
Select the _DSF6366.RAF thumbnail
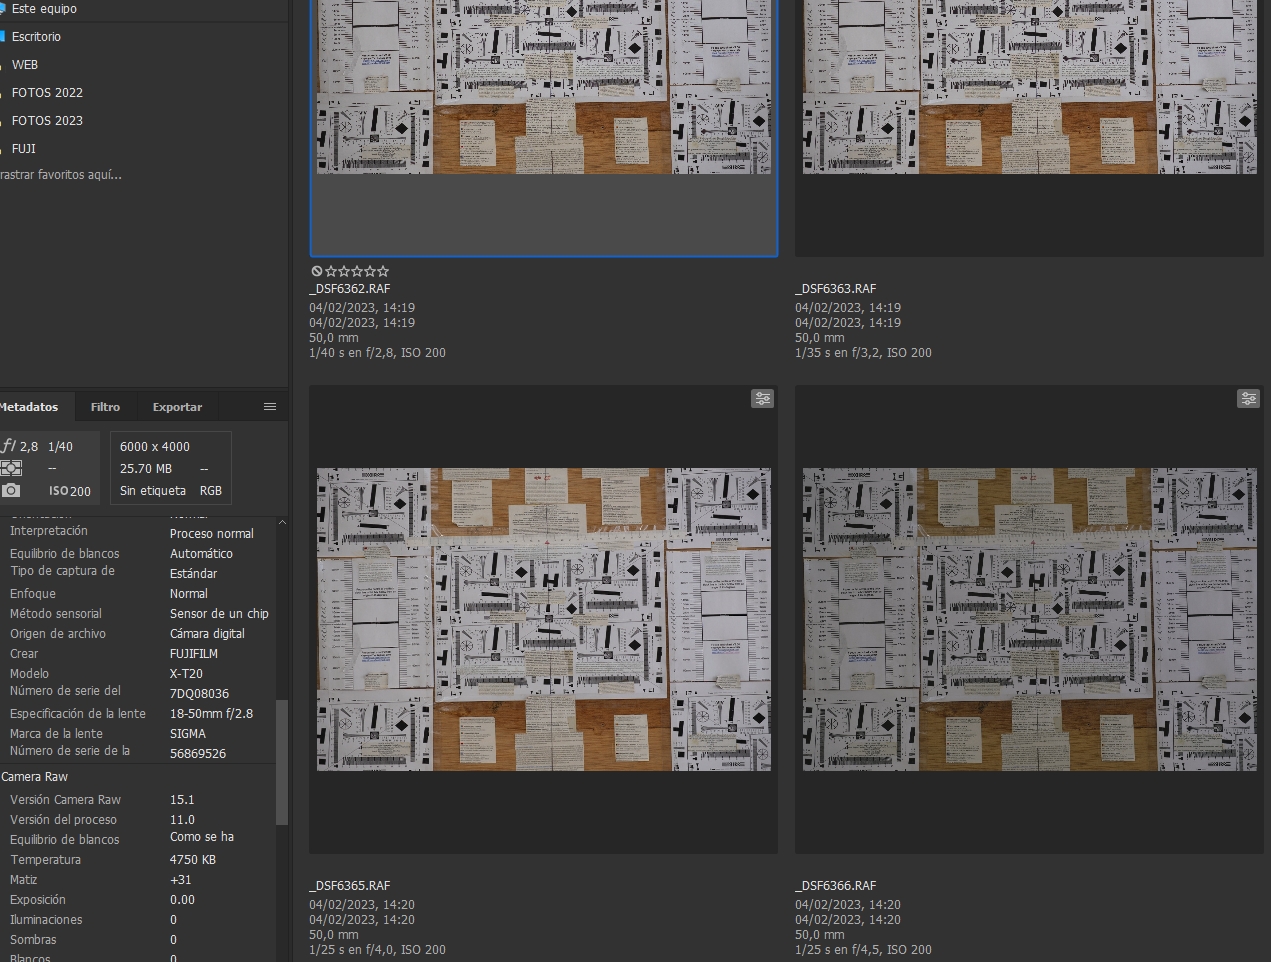[1030, 619]
